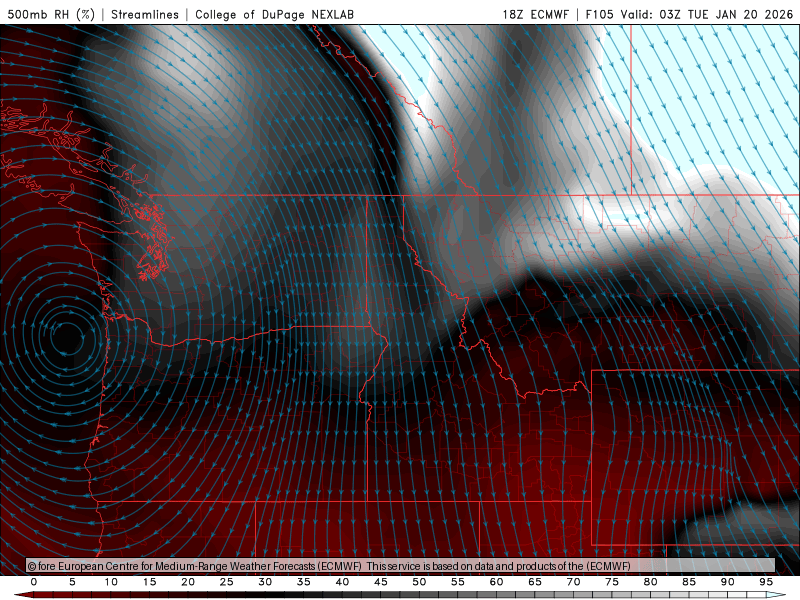The height and width of the screenshot is (600, 800).
Task: Click the "F105" forecast hour text
Action: click(x=599, y=14)
